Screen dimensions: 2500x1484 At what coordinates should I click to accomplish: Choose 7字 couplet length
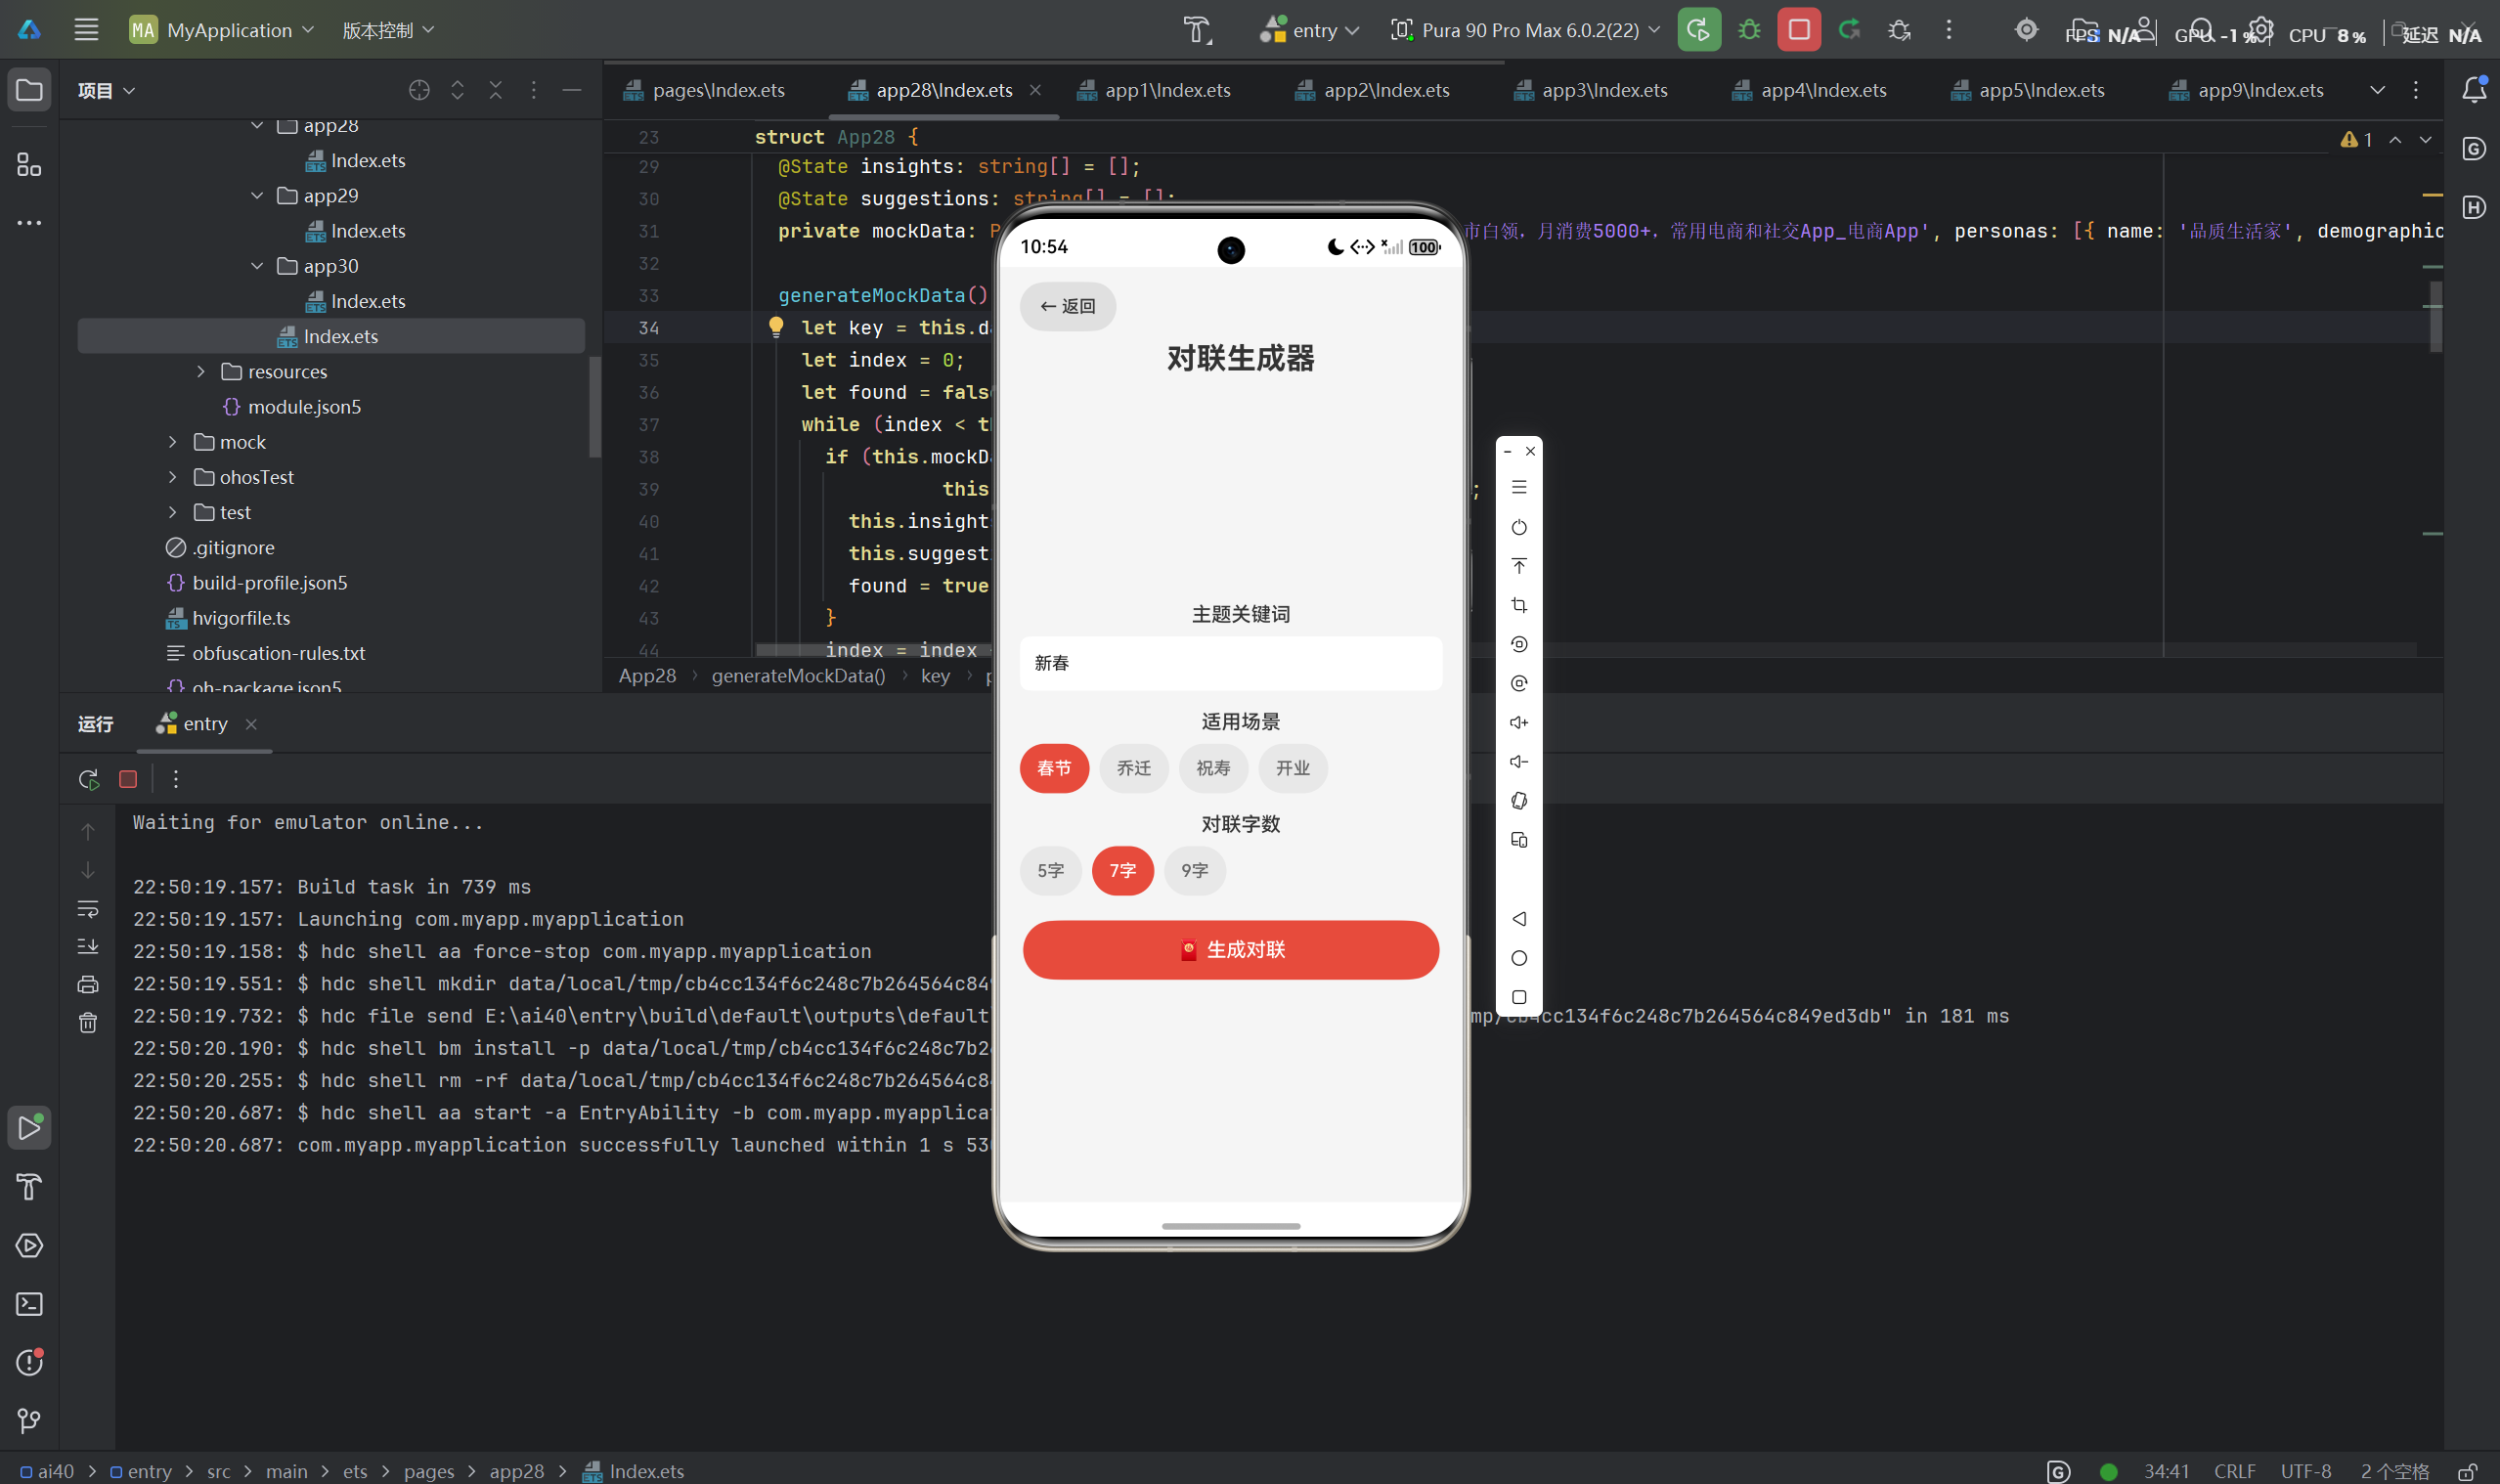1123,871
